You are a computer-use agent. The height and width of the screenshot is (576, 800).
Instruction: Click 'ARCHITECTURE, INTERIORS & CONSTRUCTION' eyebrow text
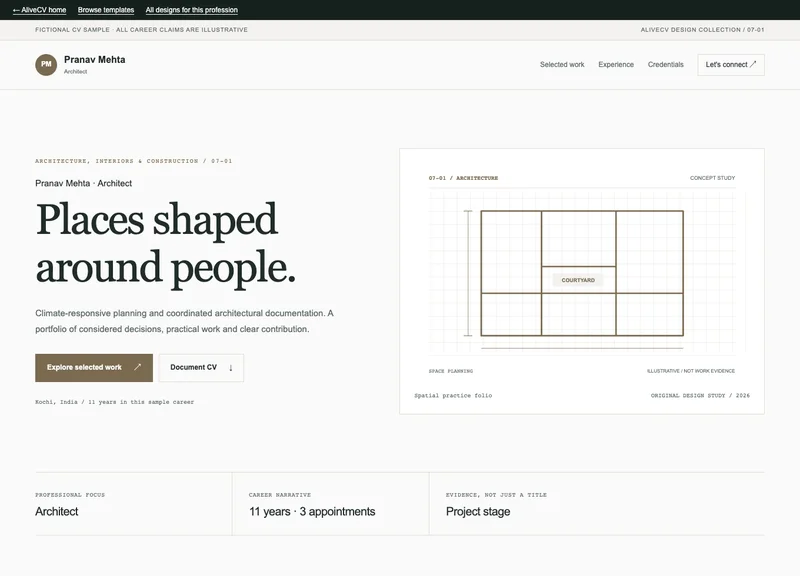(134, 161)
